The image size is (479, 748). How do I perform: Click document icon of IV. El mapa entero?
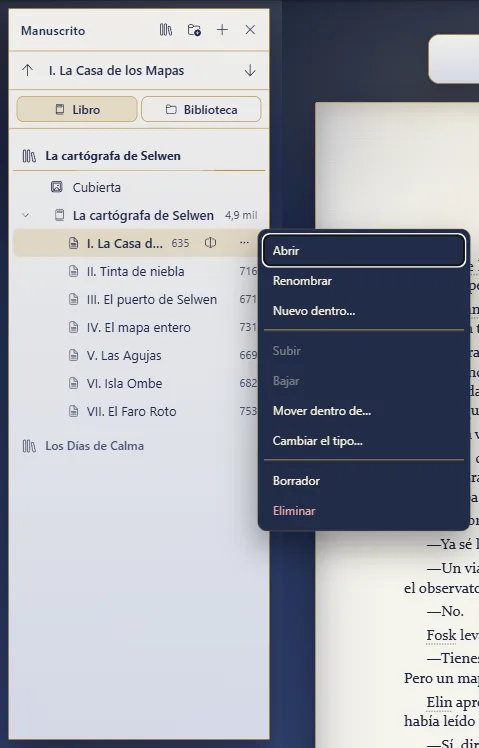coord(73,327)
